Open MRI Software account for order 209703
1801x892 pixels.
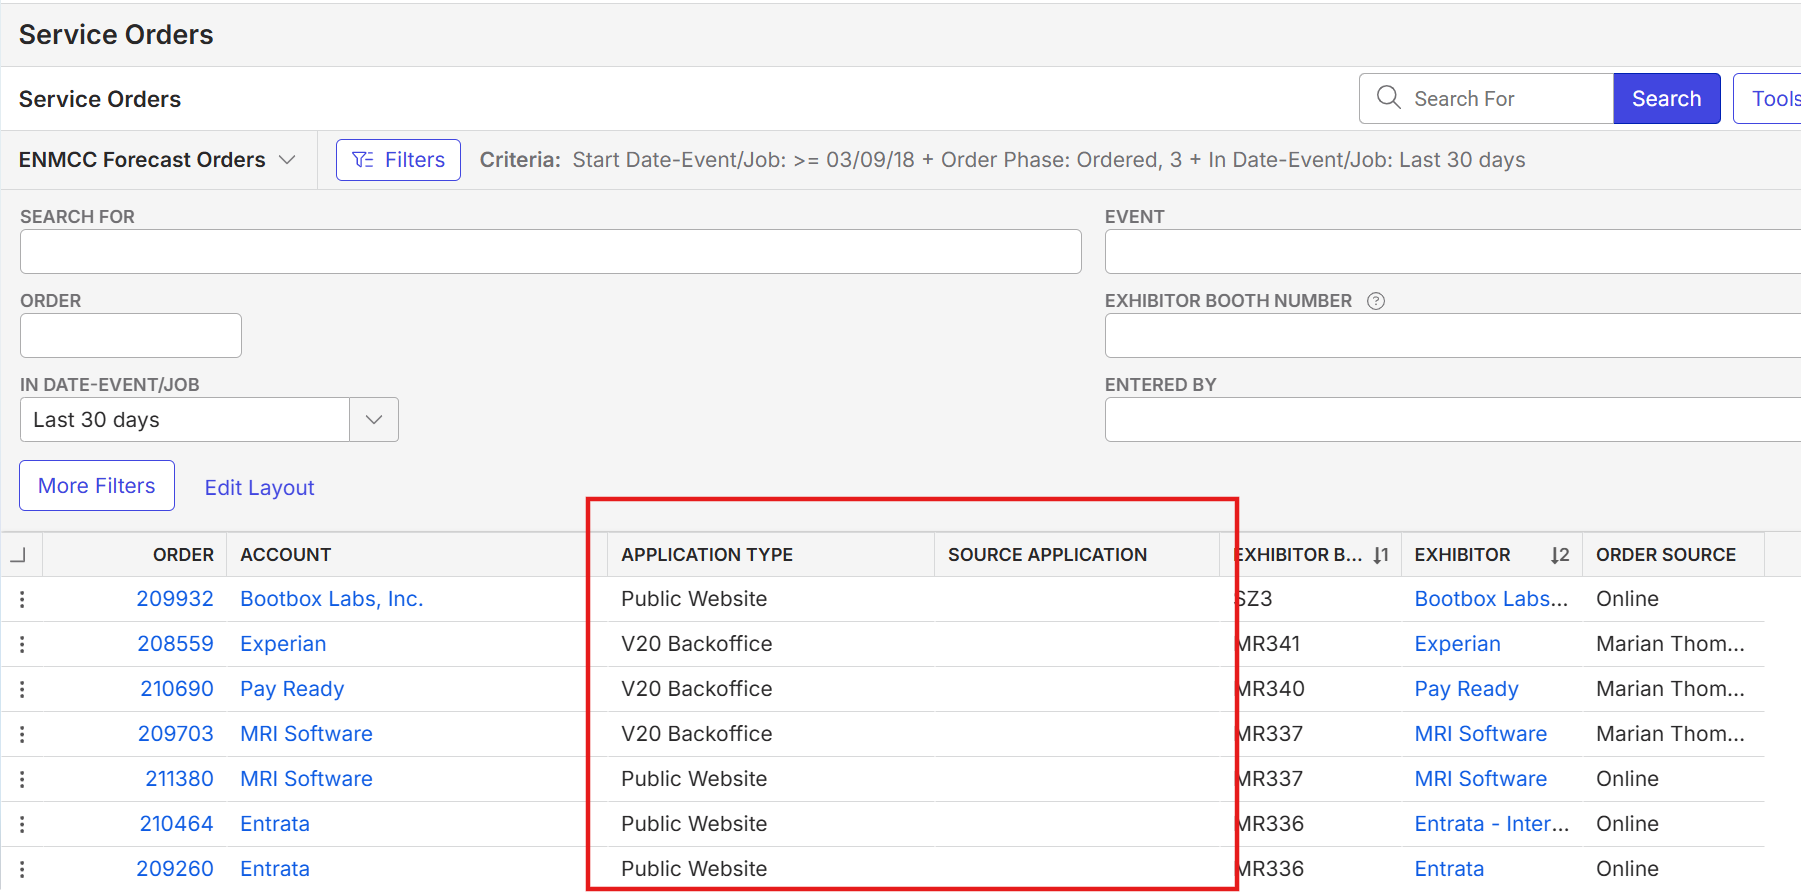pos(306,734)
